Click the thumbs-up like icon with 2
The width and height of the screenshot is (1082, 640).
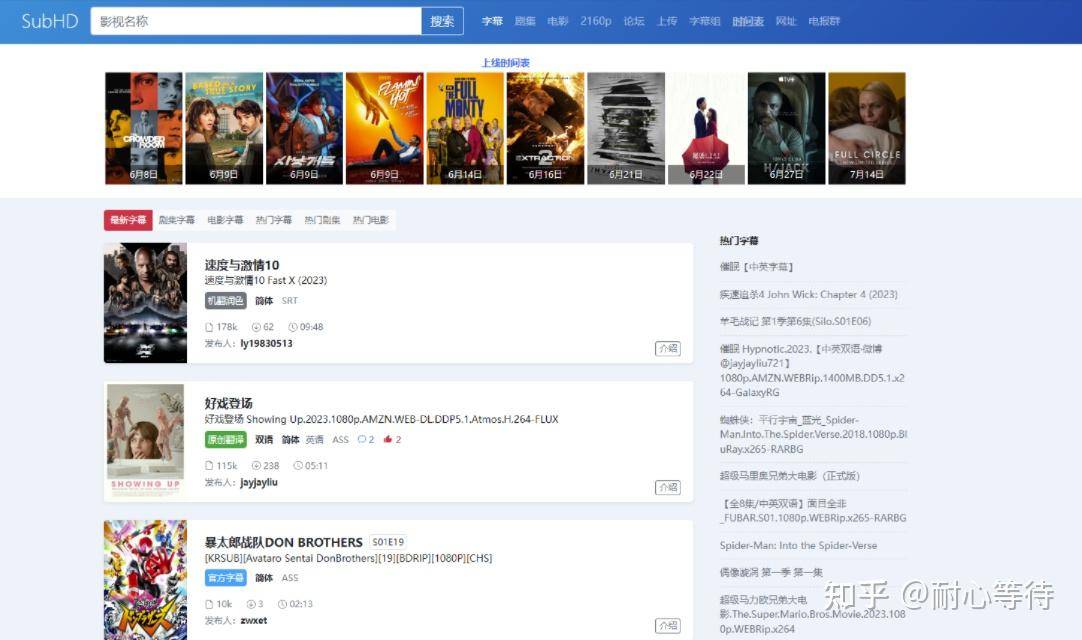[x=388, y=439]
